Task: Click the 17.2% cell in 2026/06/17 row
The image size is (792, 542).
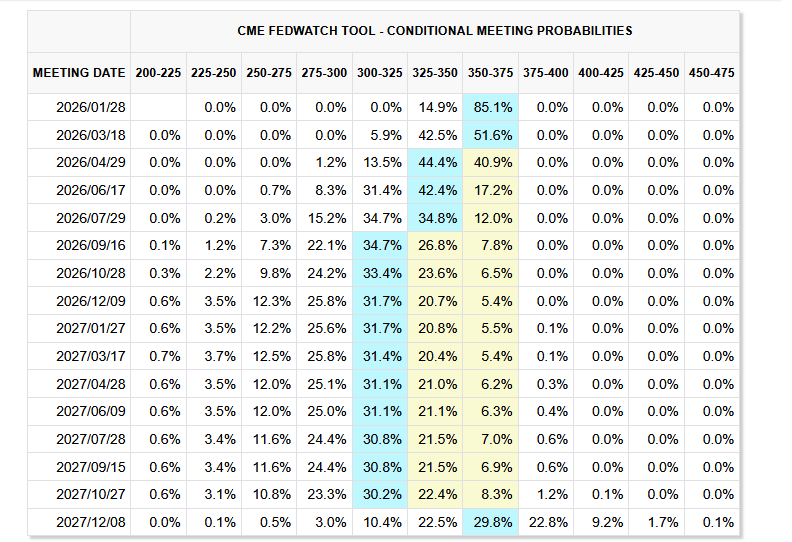Action: [x=491, y=190]
